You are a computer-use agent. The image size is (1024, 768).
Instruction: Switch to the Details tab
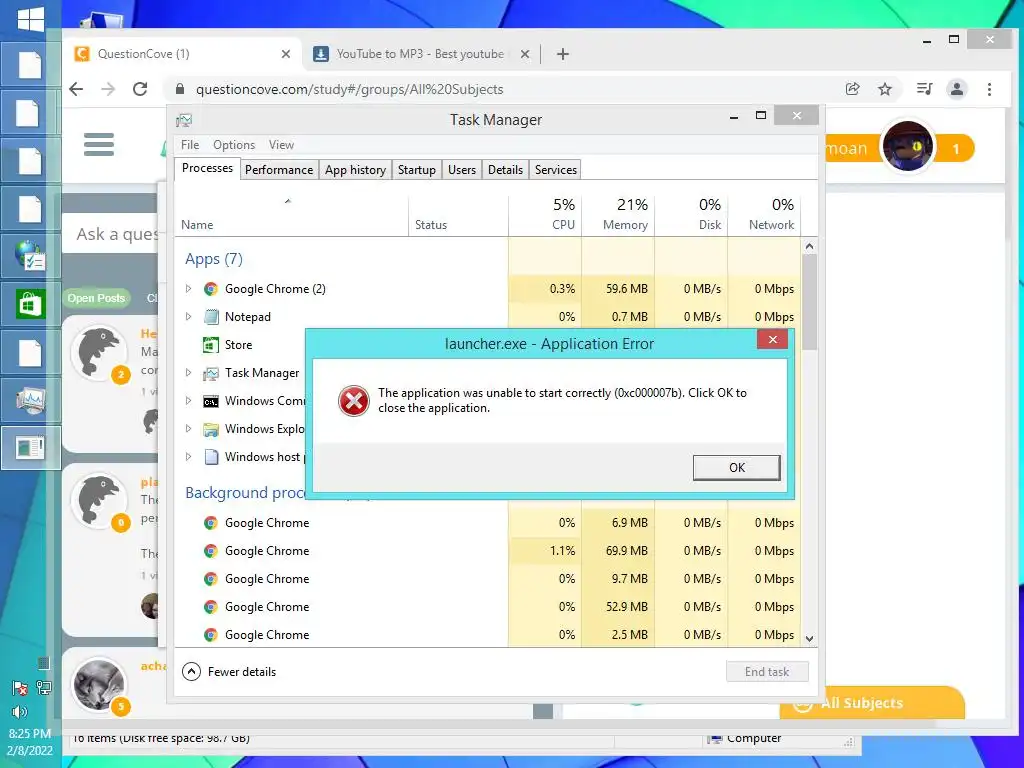click(505, 170)
